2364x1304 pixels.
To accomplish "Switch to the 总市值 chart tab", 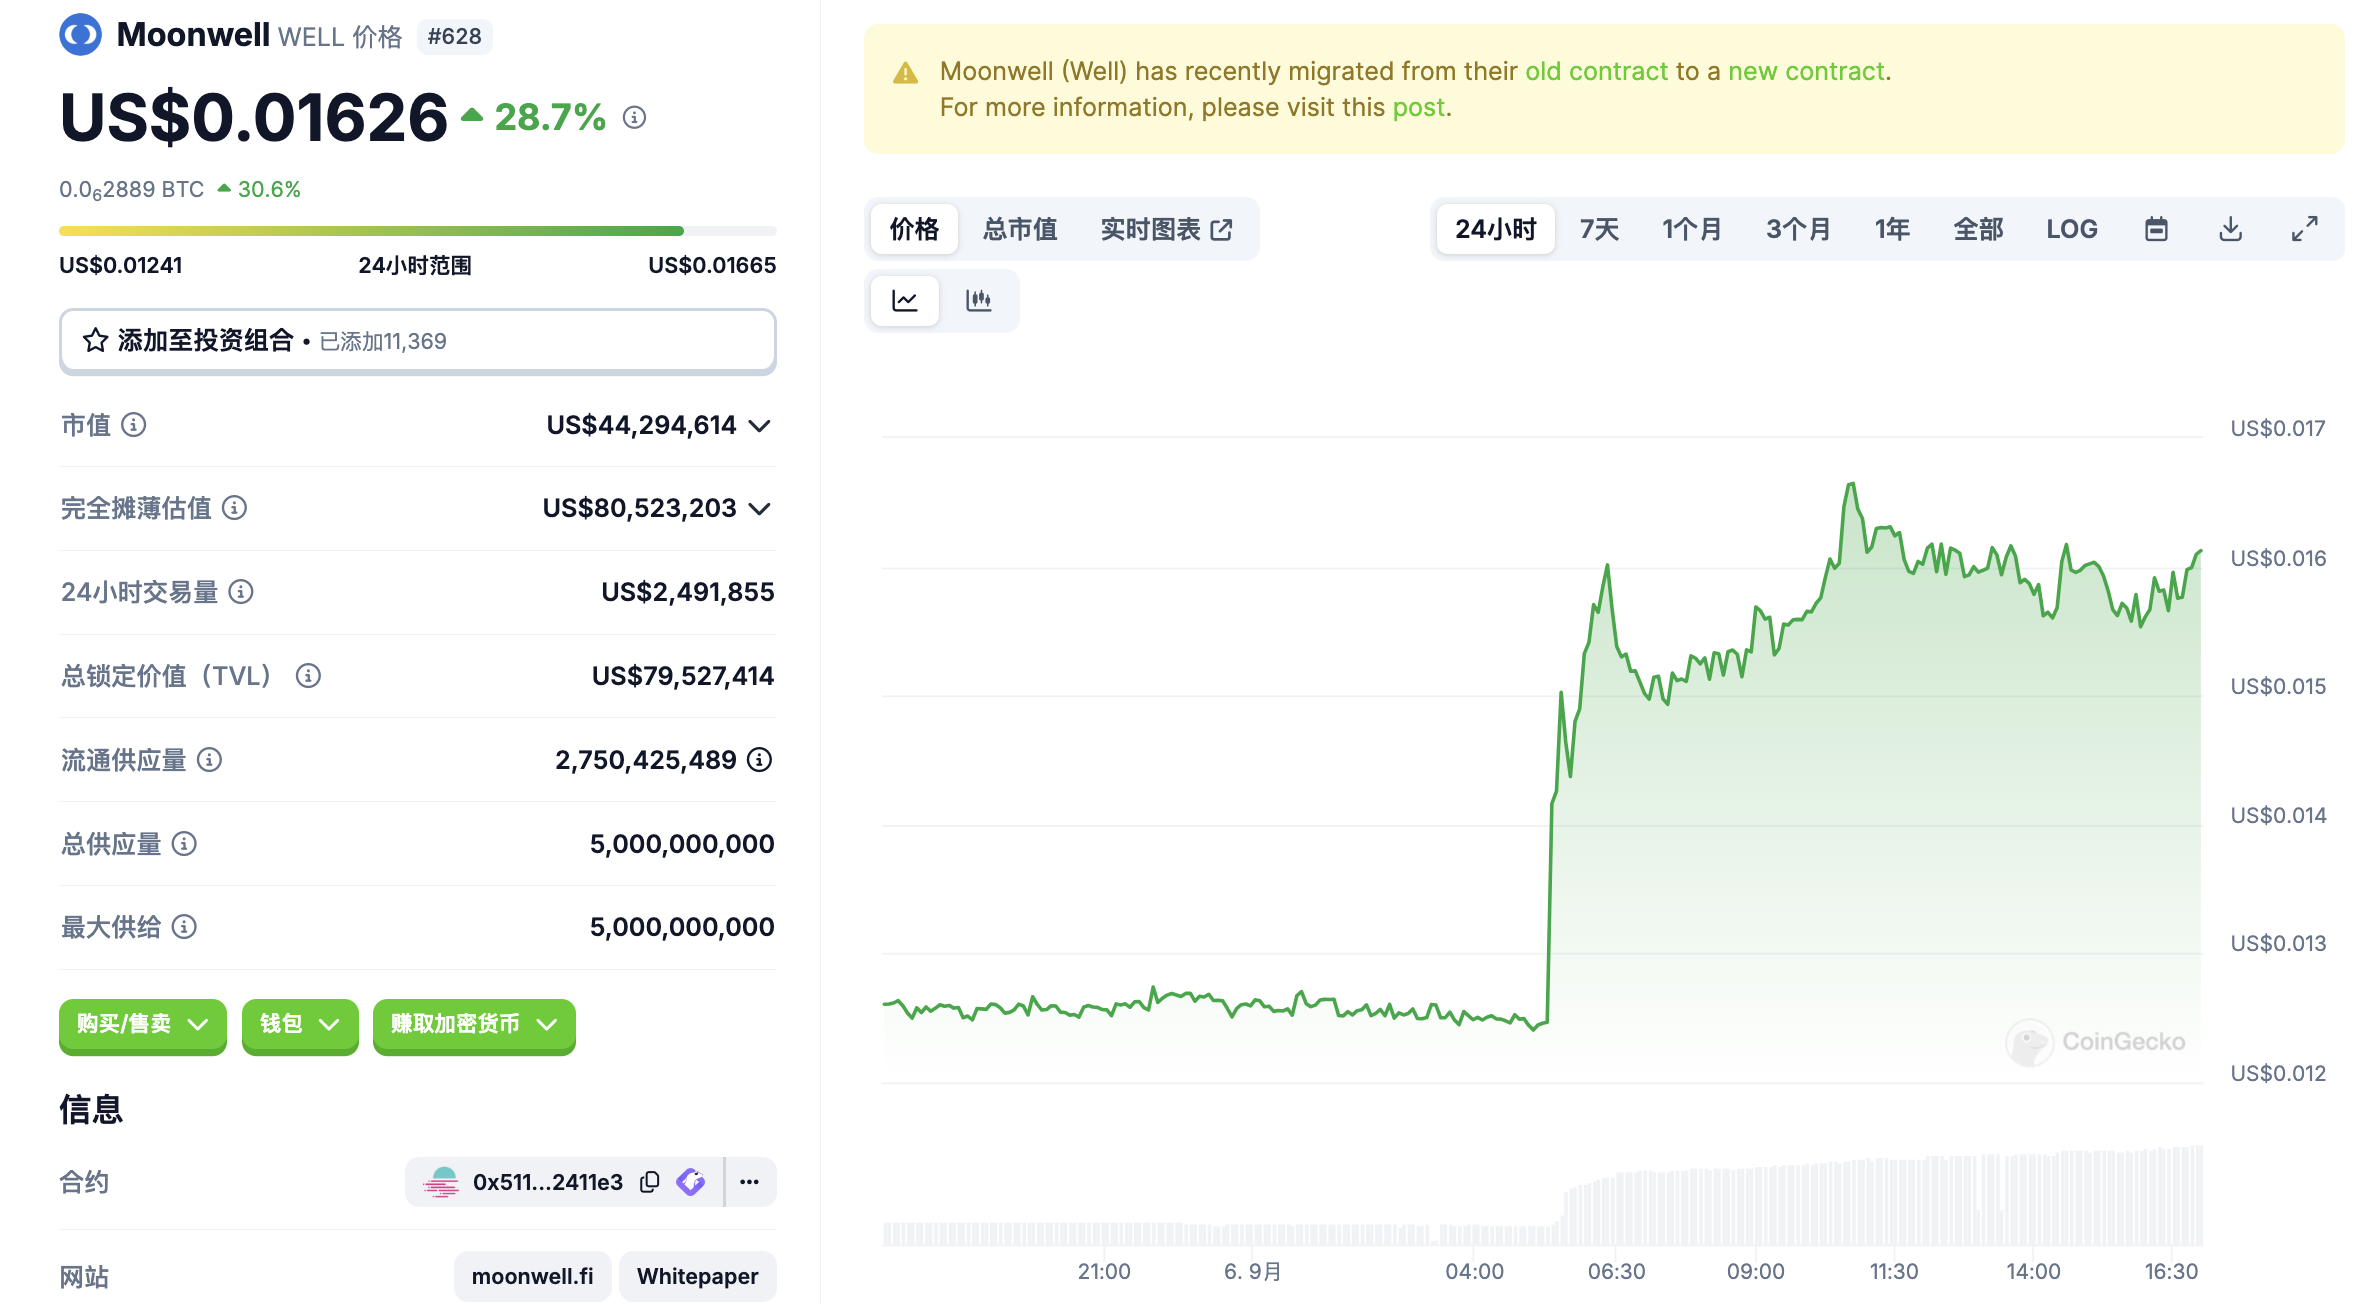I will (x=1019, y=229).
